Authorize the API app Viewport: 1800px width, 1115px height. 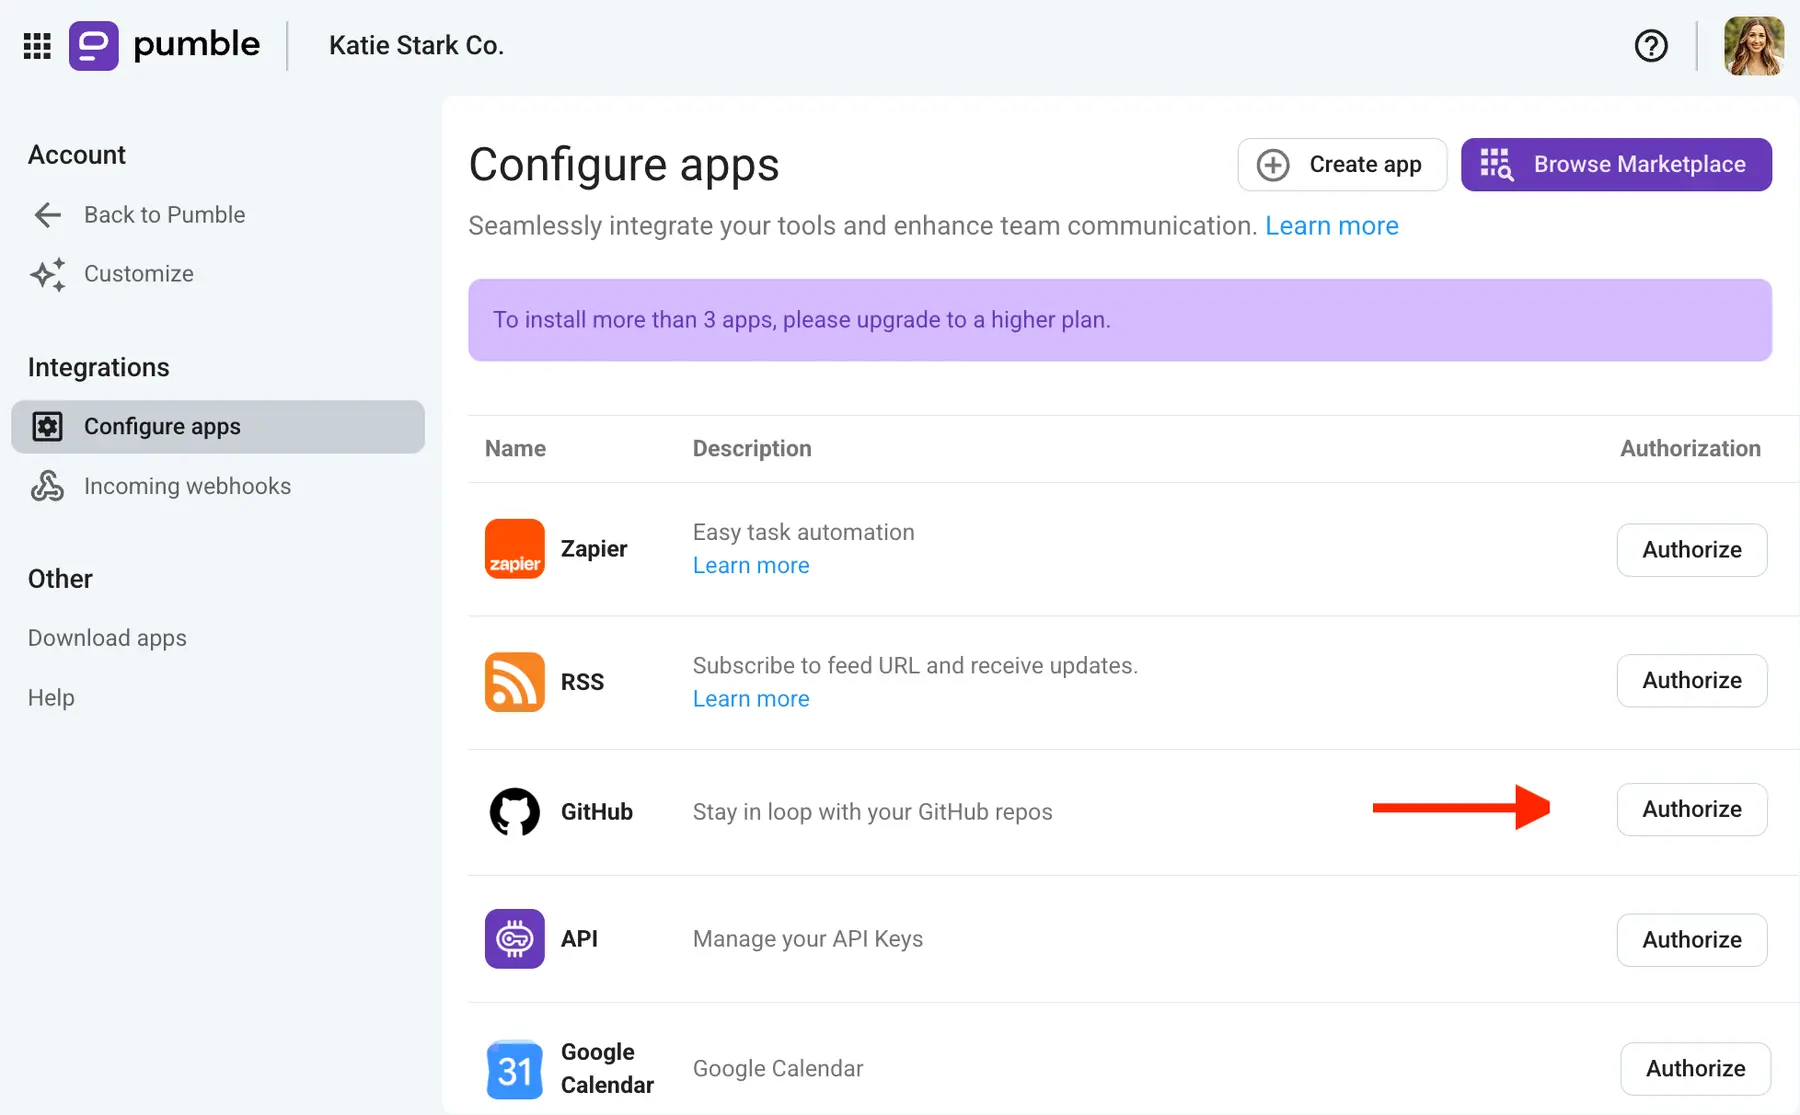coord(1692,940)
